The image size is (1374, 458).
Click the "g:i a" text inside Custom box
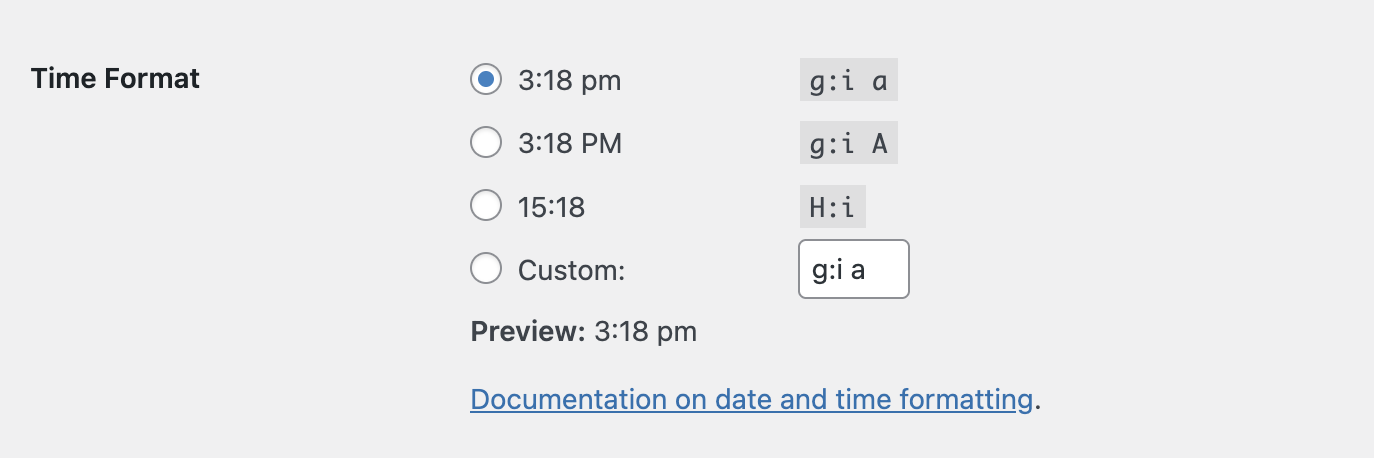(838, 270)
